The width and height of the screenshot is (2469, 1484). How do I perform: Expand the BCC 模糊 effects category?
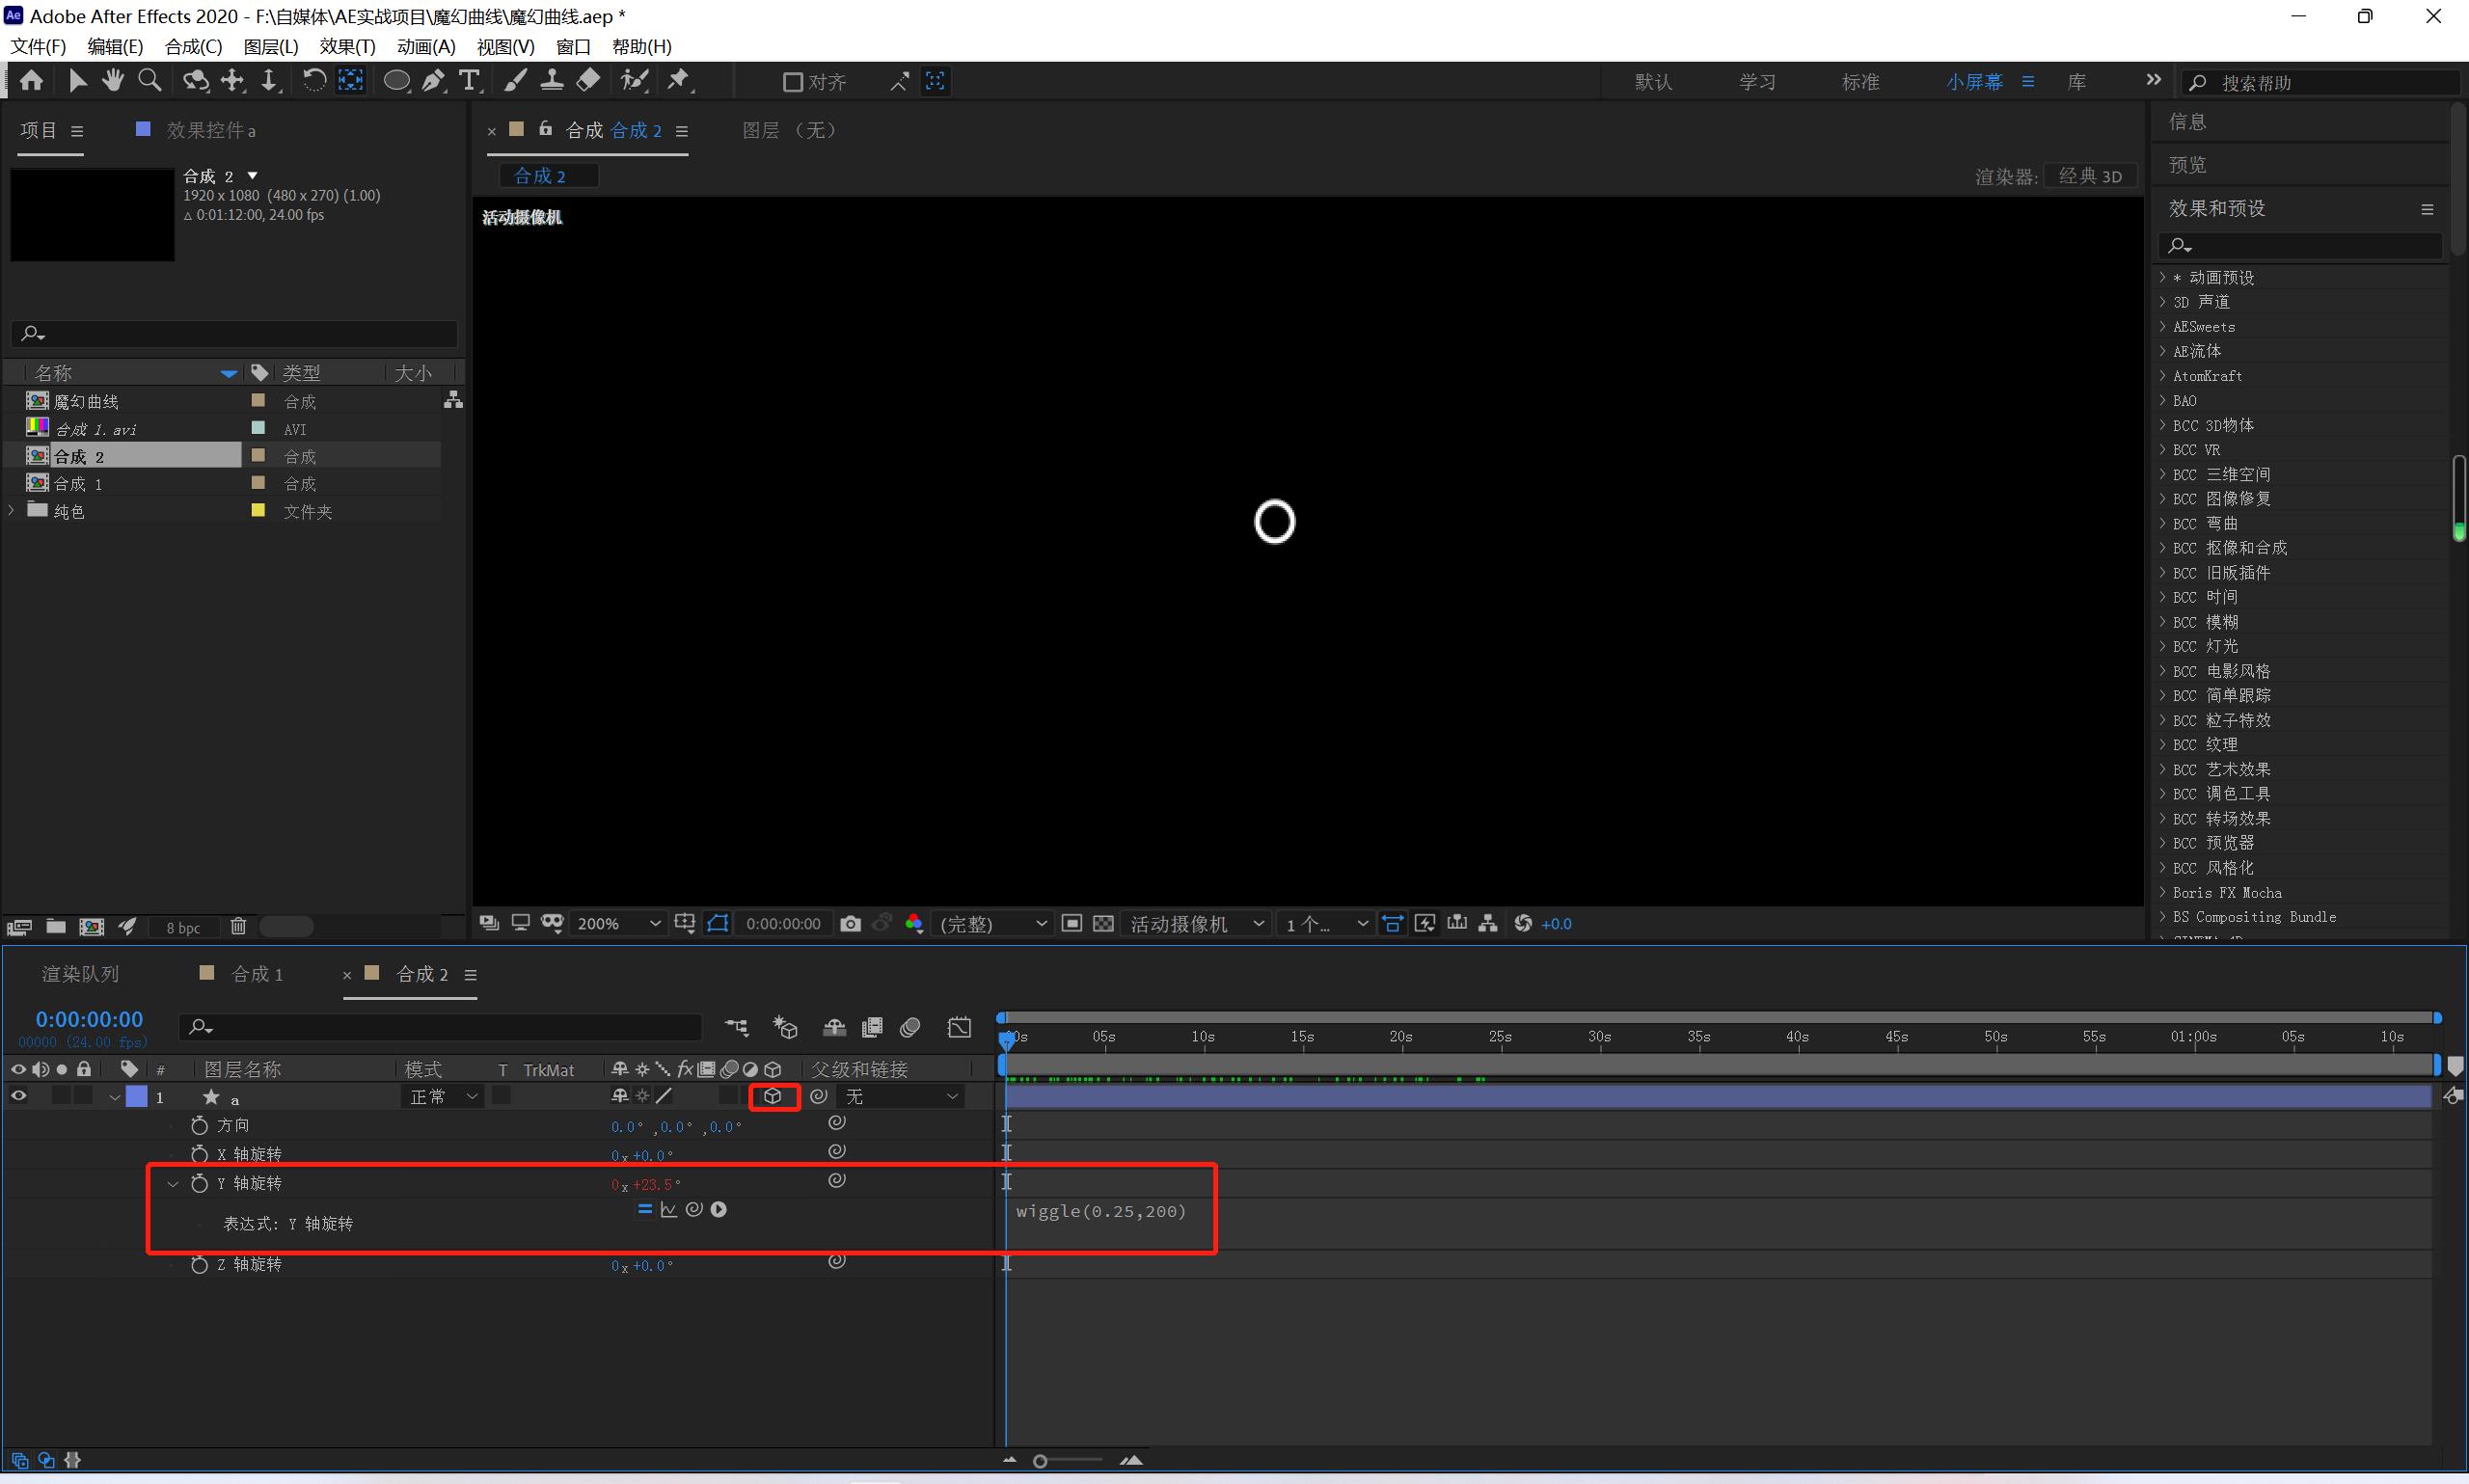pyautogui.click(x=2162, y=621)
